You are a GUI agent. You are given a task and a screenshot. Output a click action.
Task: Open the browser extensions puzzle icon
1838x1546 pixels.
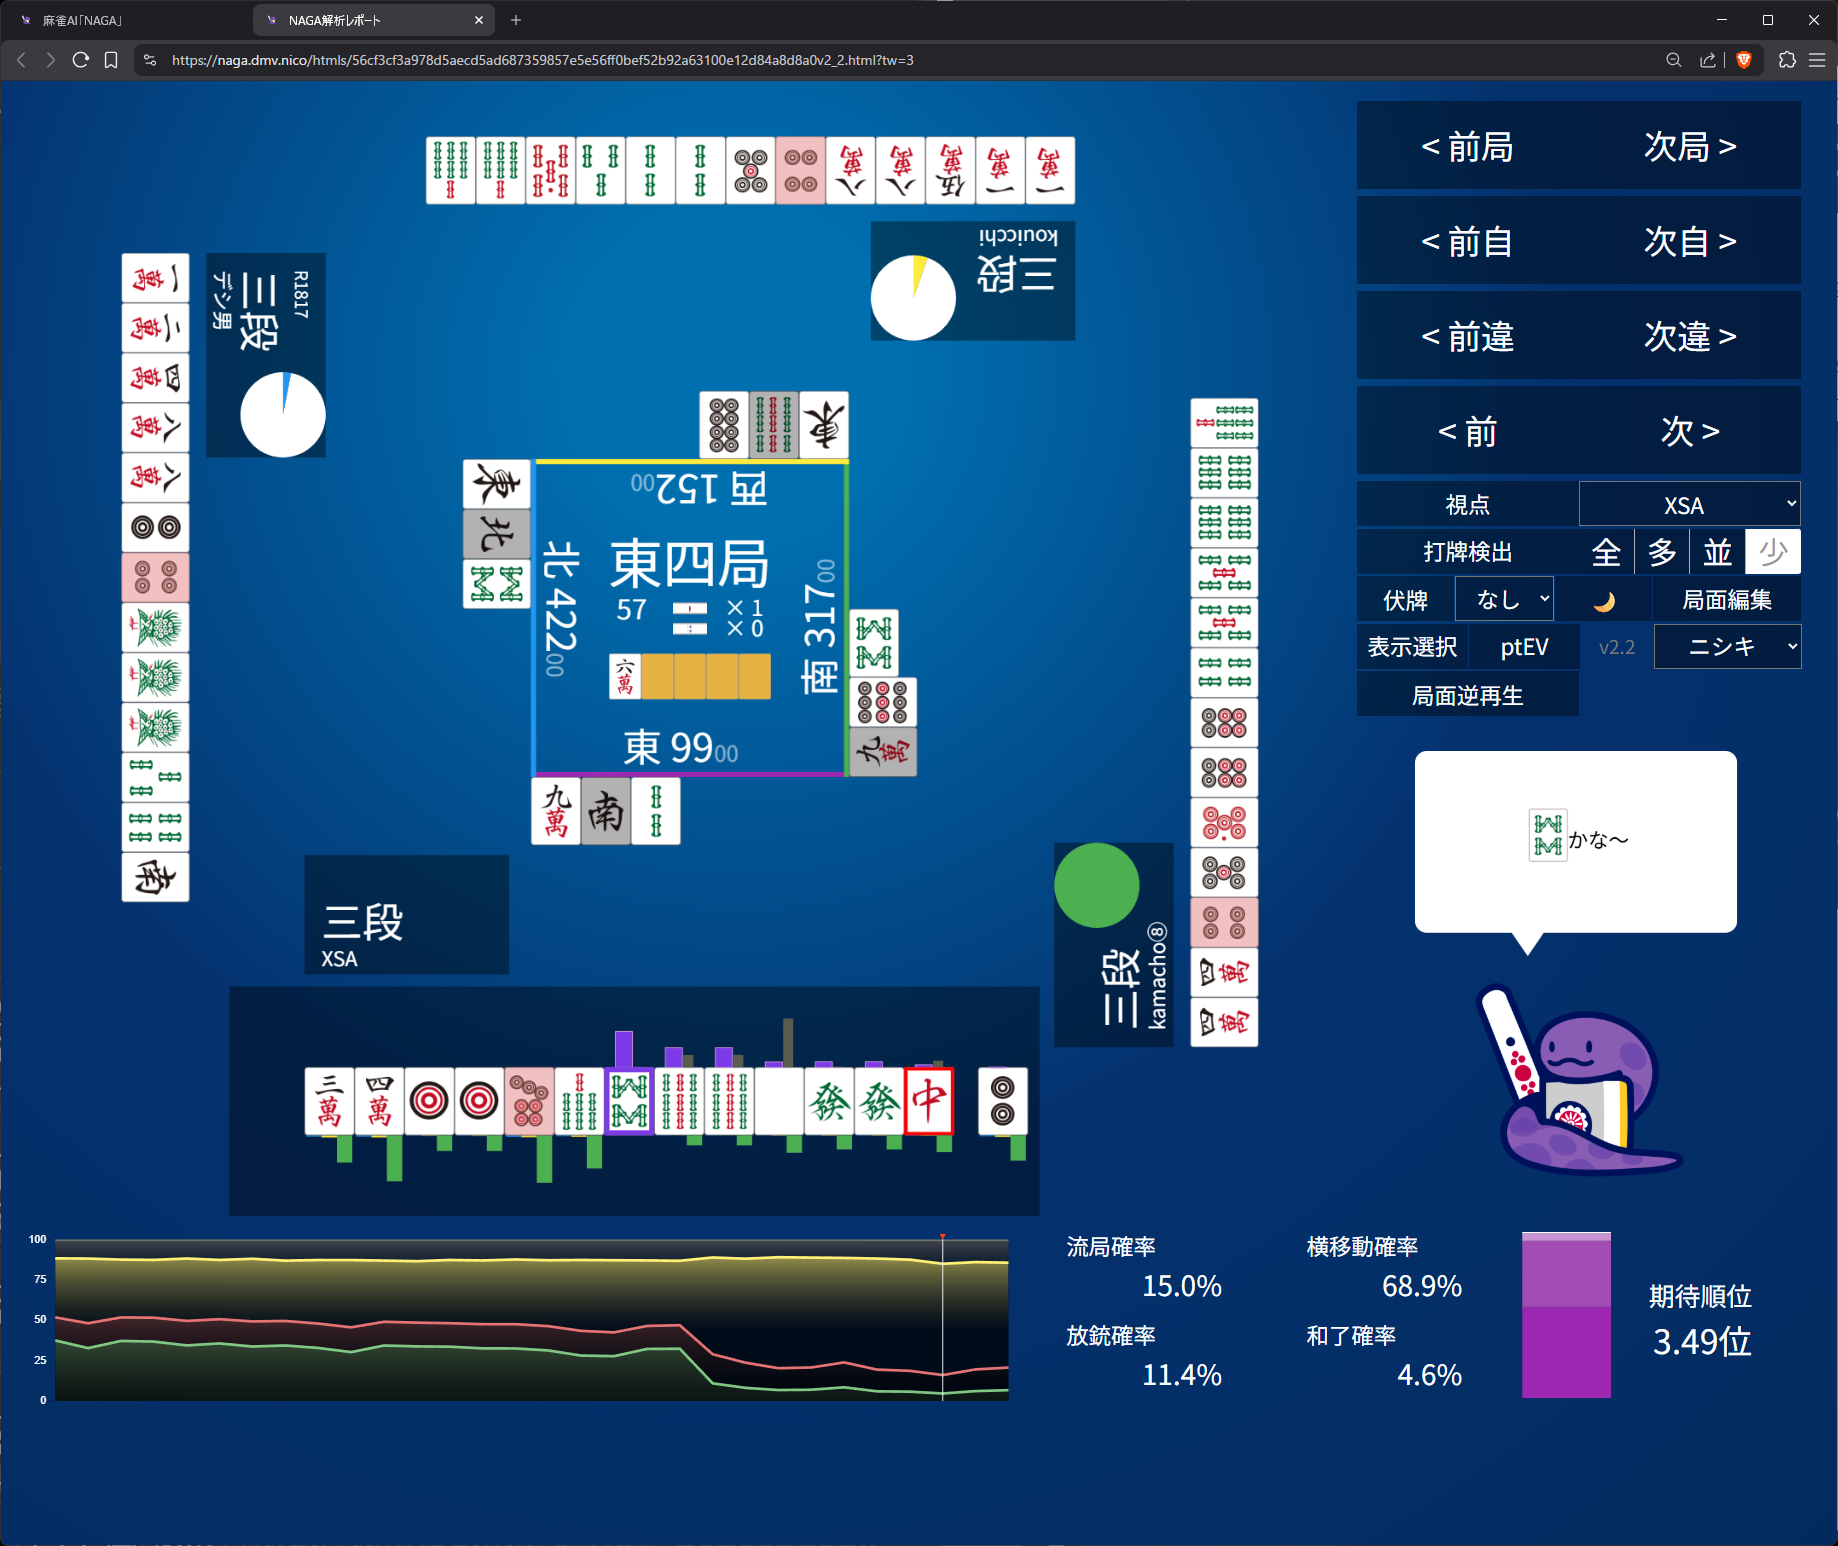pos(1787,60)
